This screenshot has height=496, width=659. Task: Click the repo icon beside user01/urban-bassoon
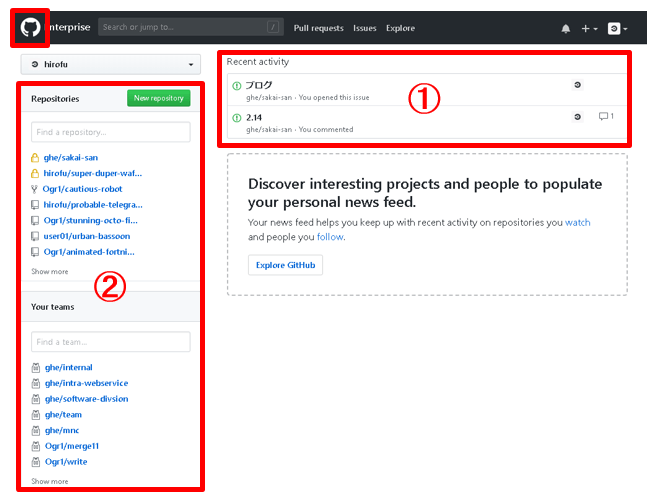pyautogui.click(x=35, y=236)
